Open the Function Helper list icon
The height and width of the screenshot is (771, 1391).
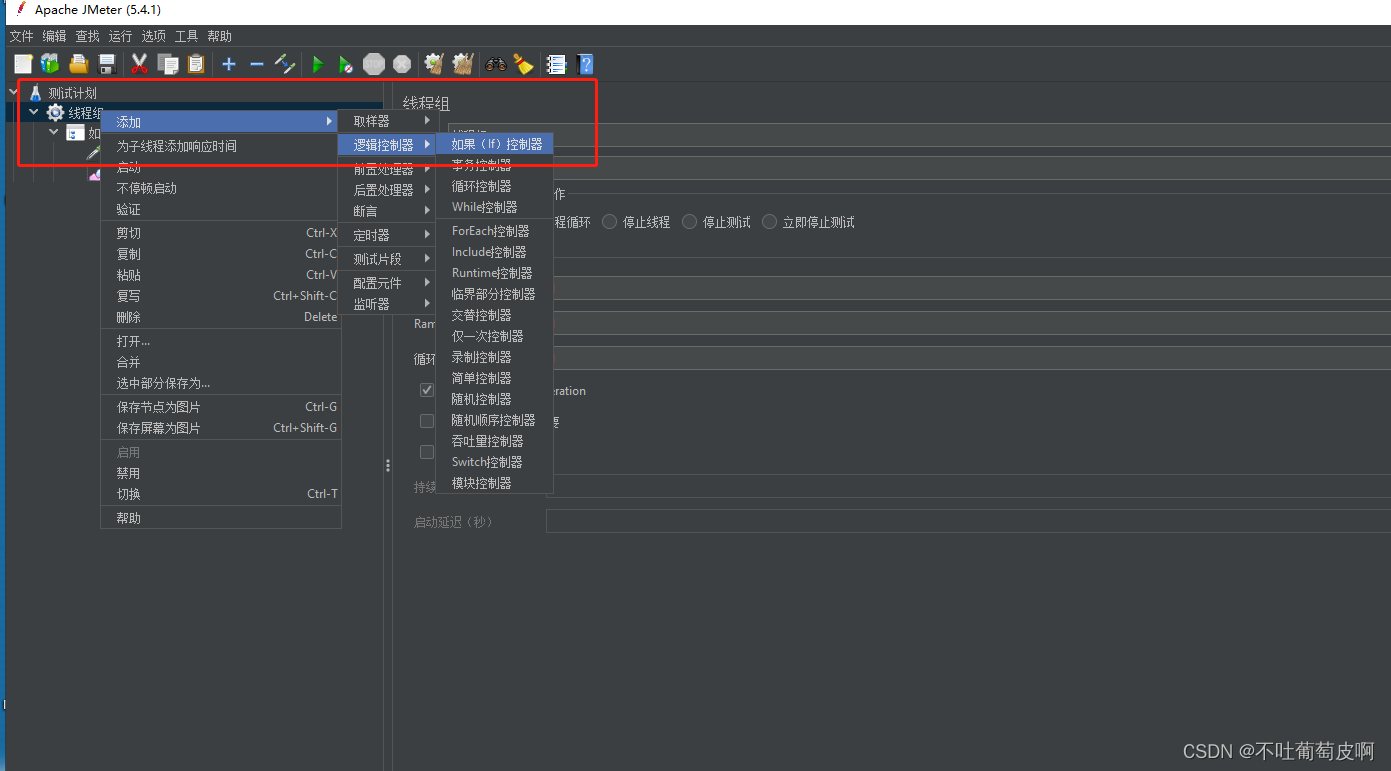(x=556, y=64)
